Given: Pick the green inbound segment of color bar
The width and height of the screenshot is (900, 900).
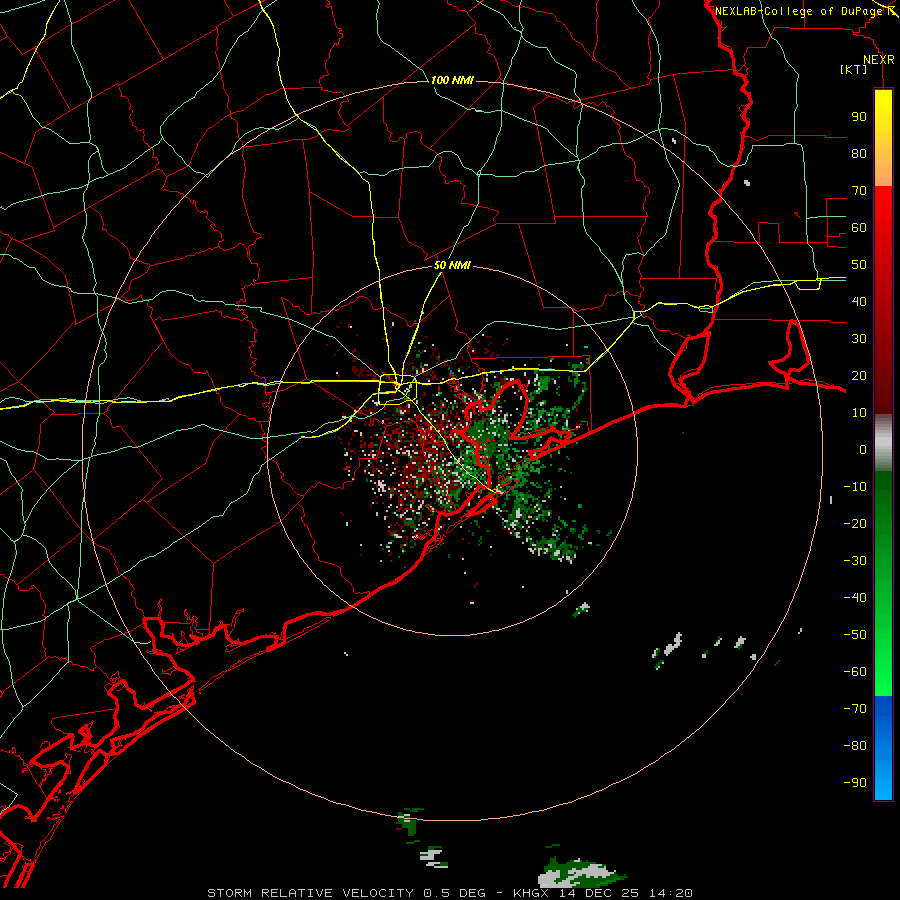Looking at the screenshot, I should tap(883, 584).
